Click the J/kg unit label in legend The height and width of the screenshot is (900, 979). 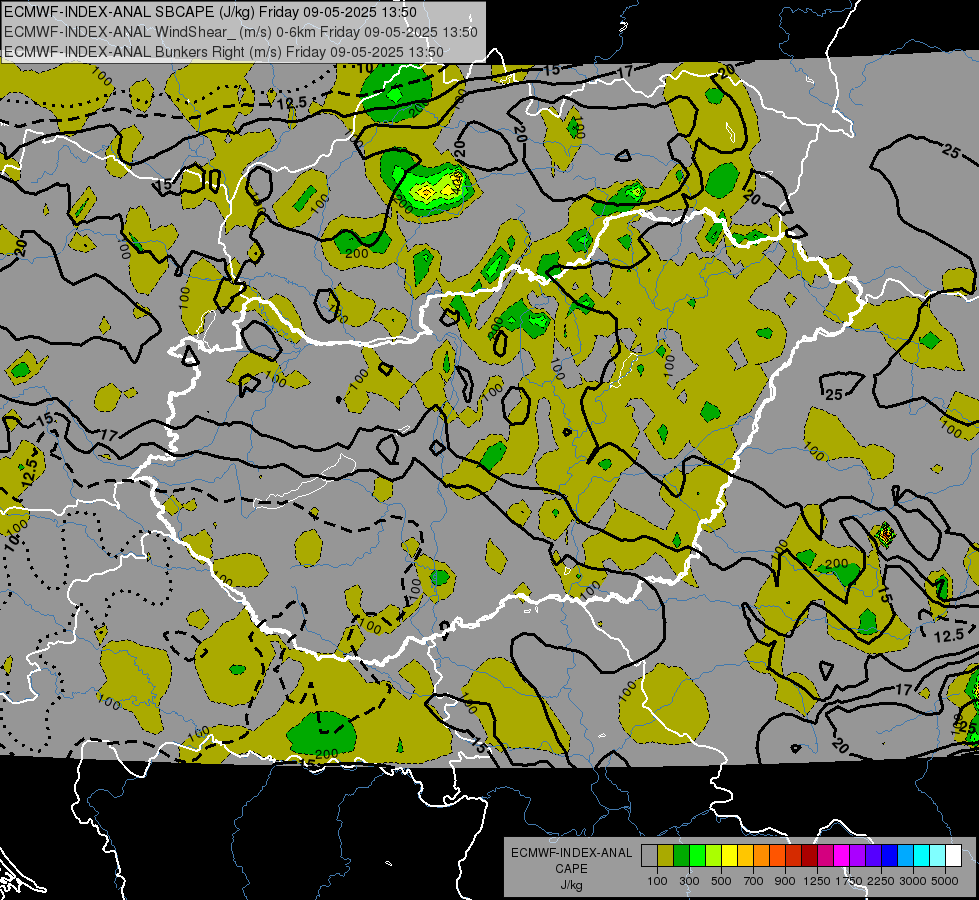point(571,885)
